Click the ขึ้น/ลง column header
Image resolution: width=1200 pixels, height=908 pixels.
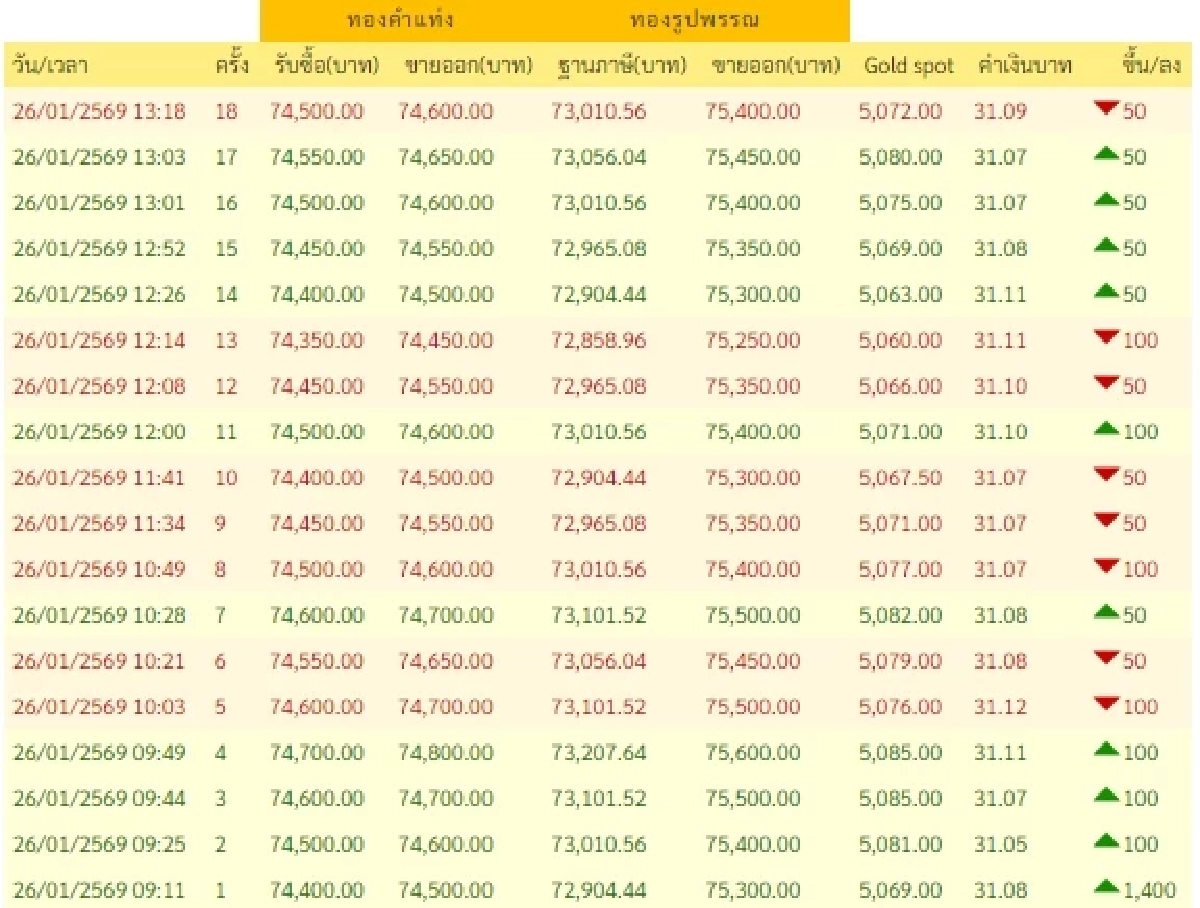pyautogui.click(x=1146, y=65)
